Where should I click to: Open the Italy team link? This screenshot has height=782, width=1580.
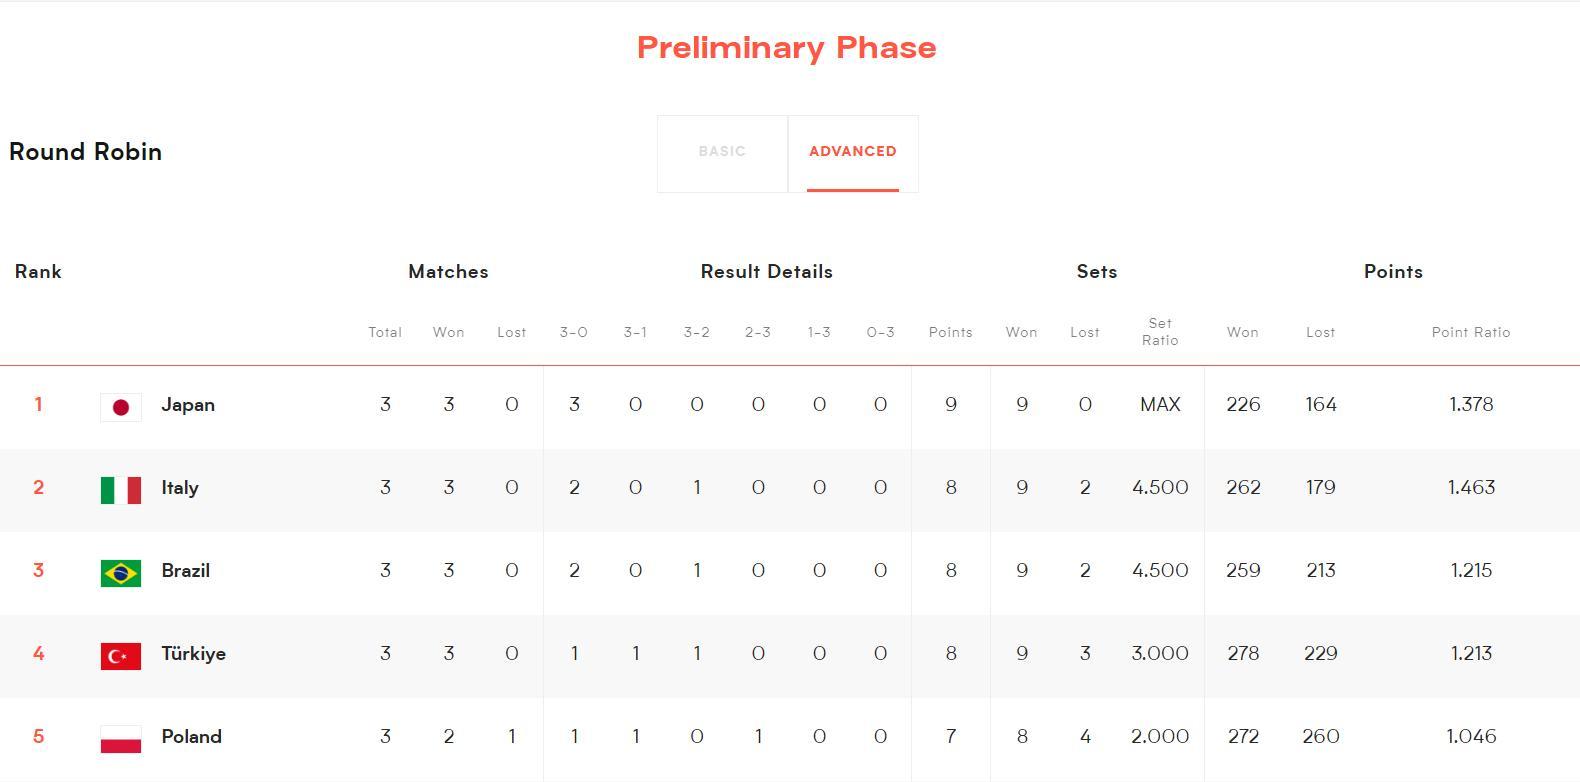point(180,488)
